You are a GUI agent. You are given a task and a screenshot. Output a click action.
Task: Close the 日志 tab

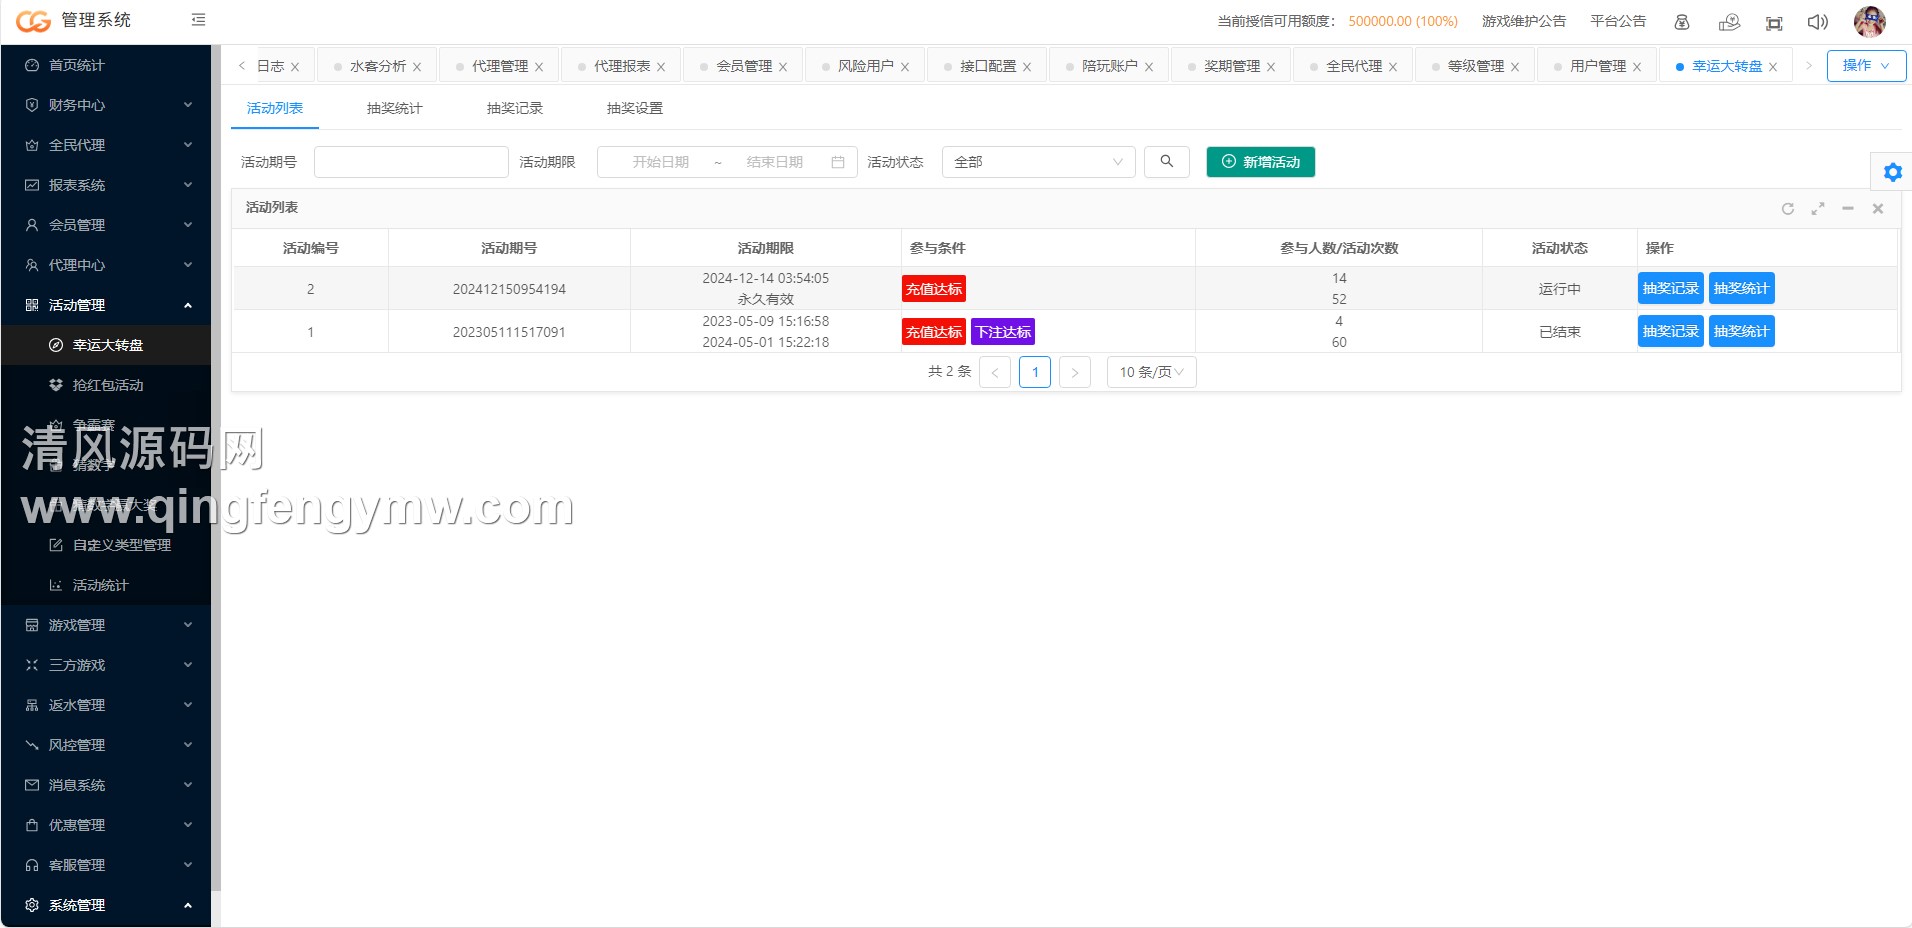point(295,67)
